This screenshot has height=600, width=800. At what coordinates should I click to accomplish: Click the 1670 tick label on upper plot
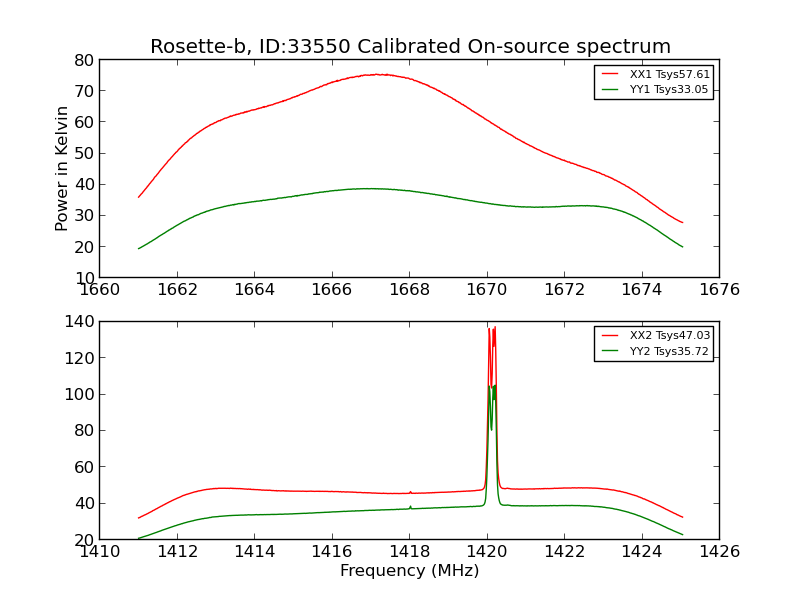click(487, 289)
